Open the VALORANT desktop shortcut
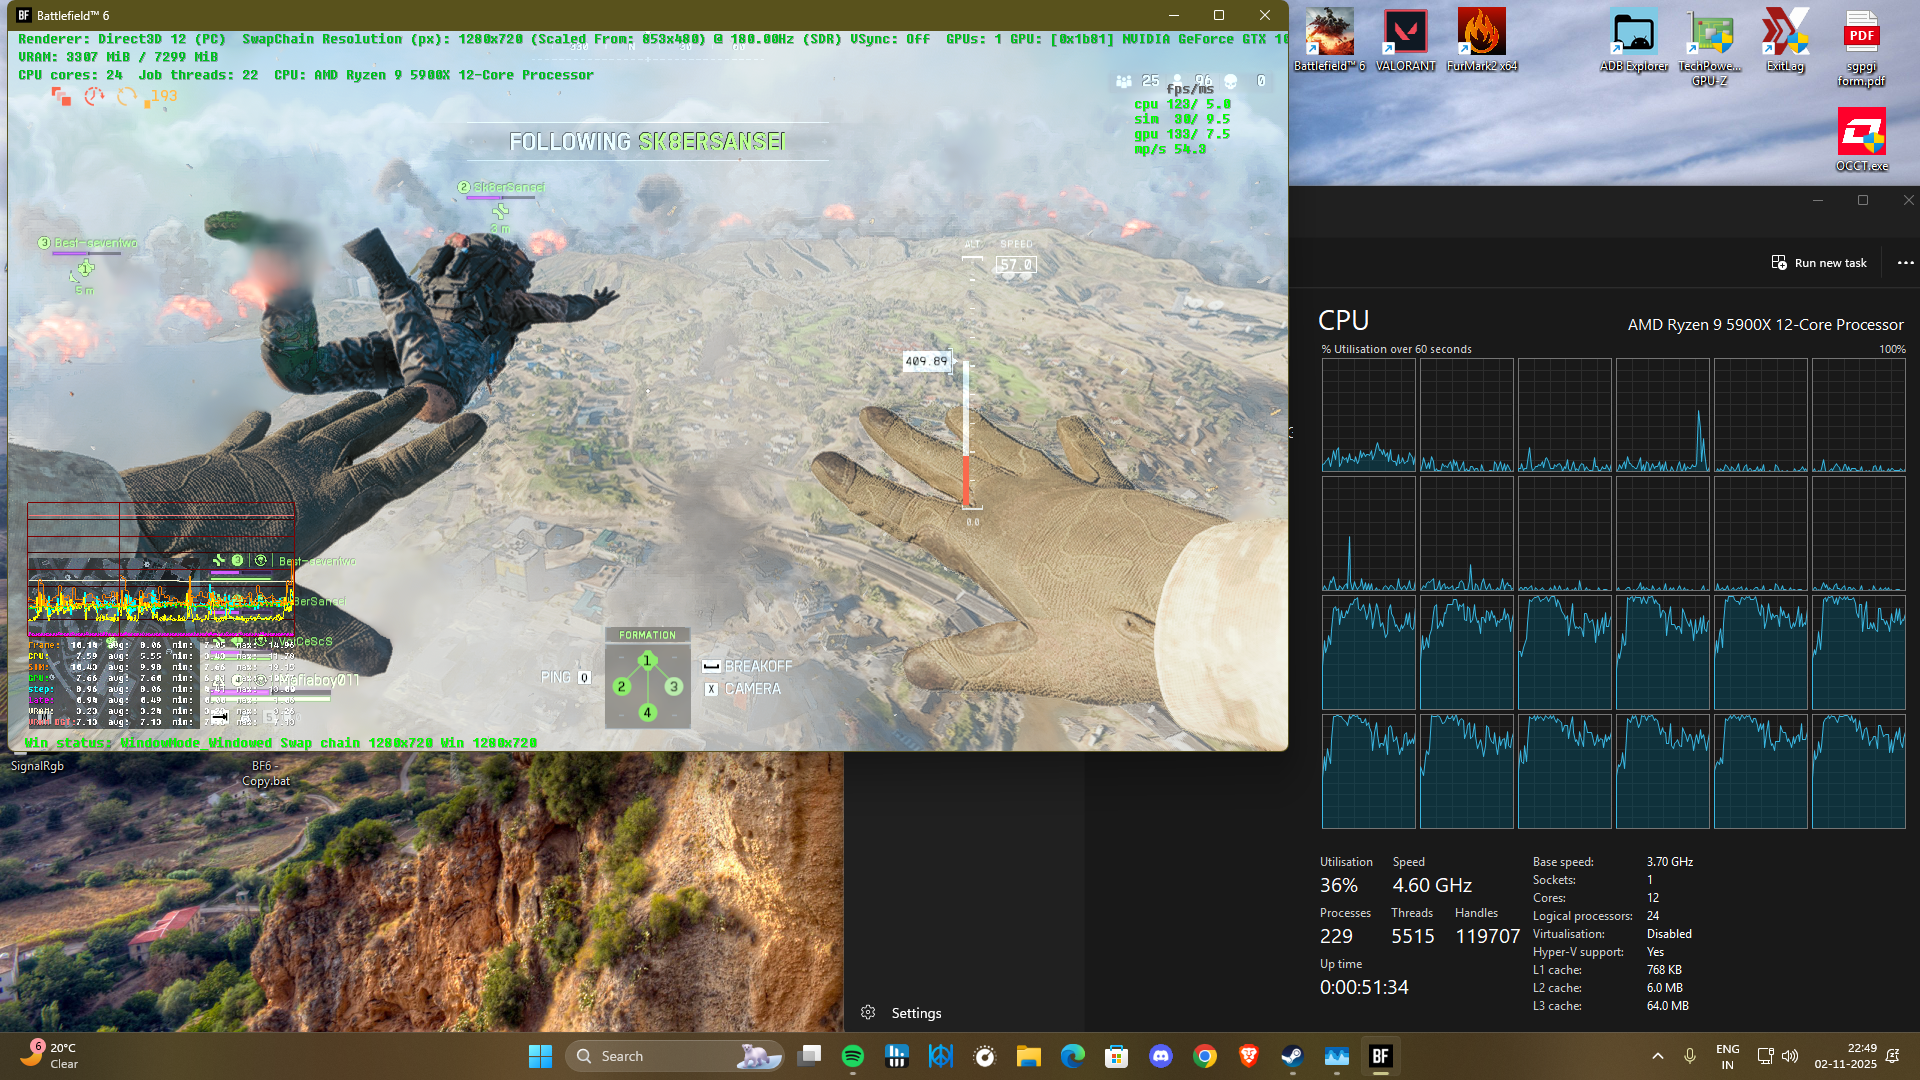This screenshot has width=1920, height=1080. click(x=1405, y=40)
